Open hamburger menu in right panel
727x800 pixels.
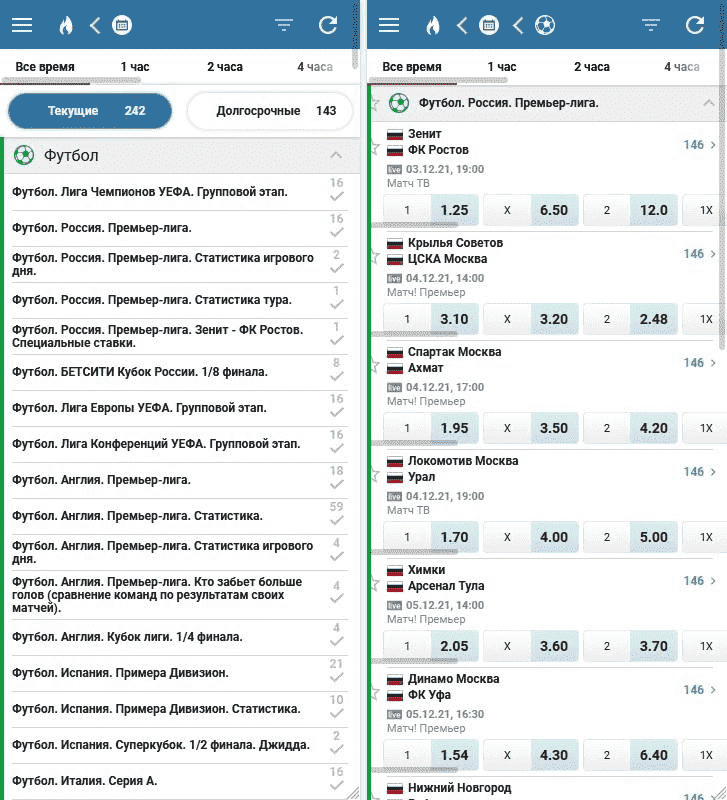[x=389, y=25]
